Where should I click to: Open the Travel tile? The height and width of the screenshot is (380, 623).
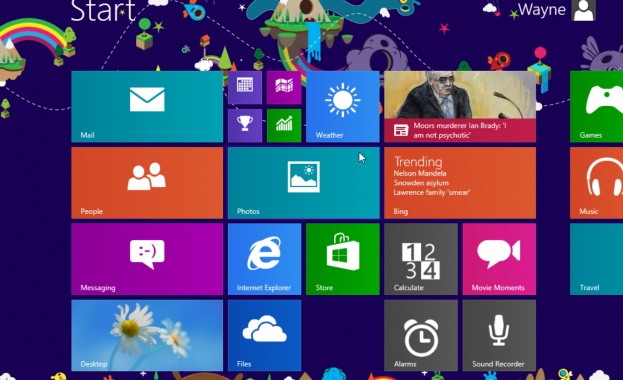[596, 259]
